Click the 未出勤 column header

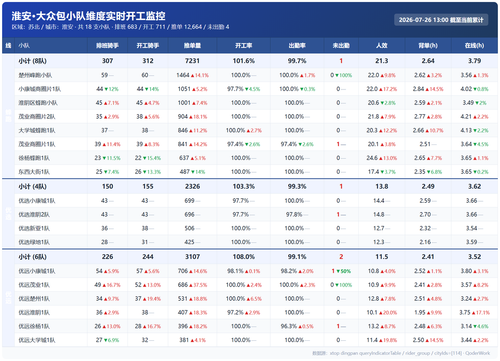point(341,46)
